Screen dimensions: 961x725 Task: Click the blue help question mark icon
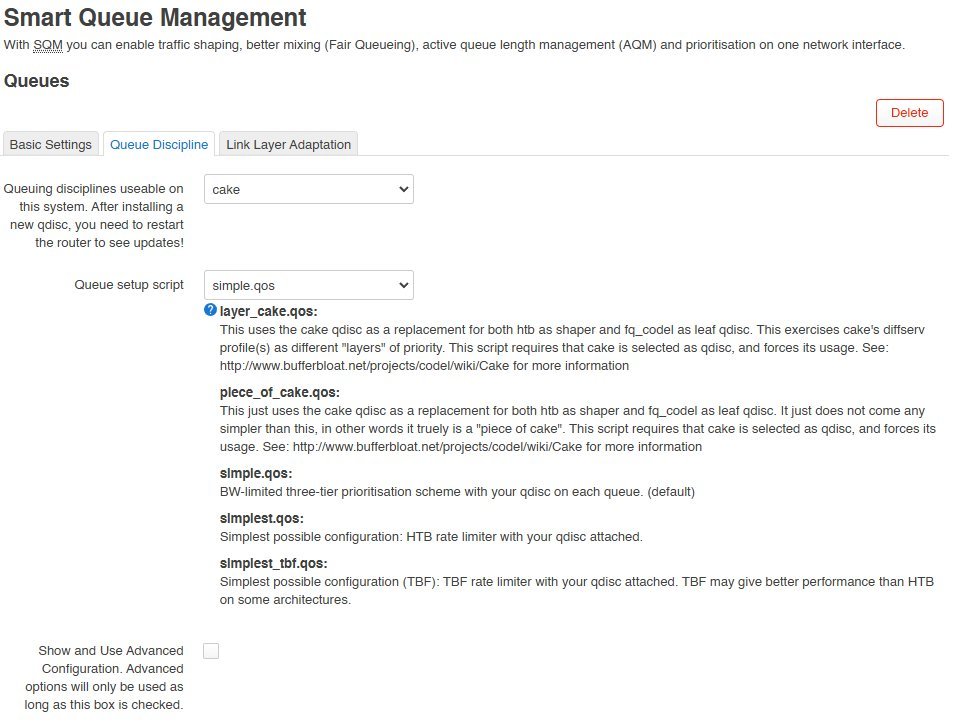click(x=210, y=310)
